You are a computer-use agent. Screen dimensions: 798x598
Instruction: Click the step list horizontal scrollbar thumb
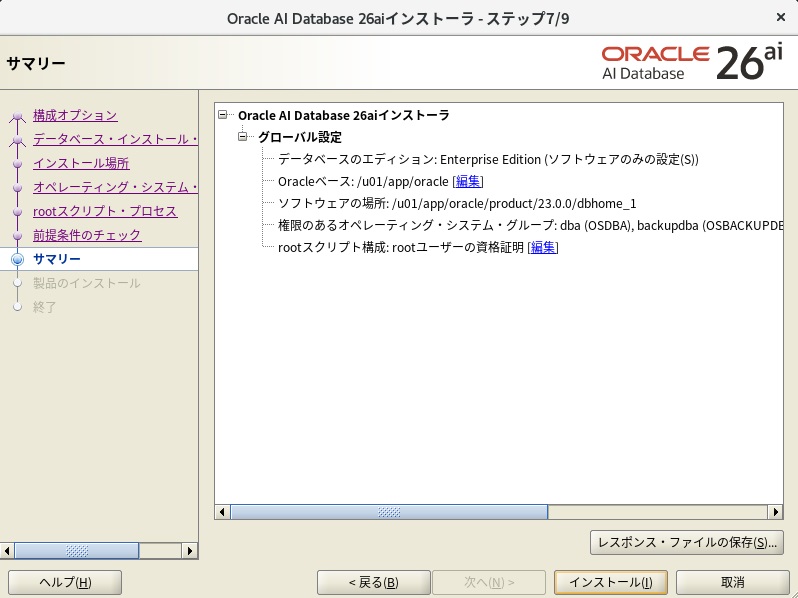77,550
